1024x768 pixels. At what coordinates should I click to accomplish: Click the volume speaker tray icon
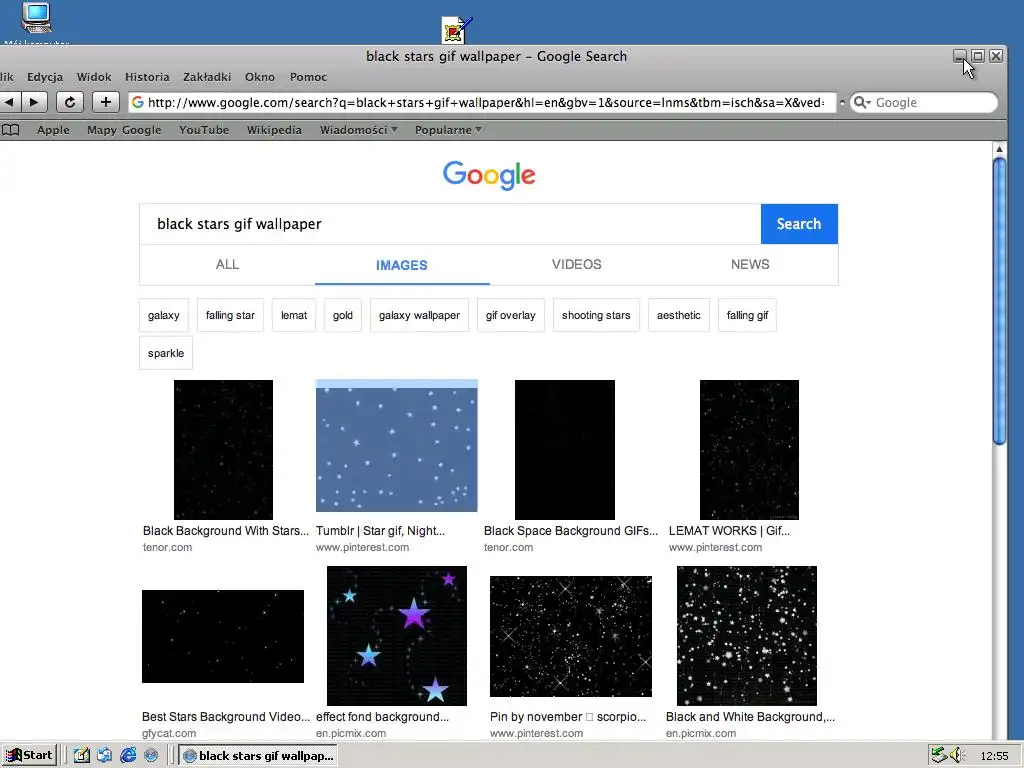[957, 755]
